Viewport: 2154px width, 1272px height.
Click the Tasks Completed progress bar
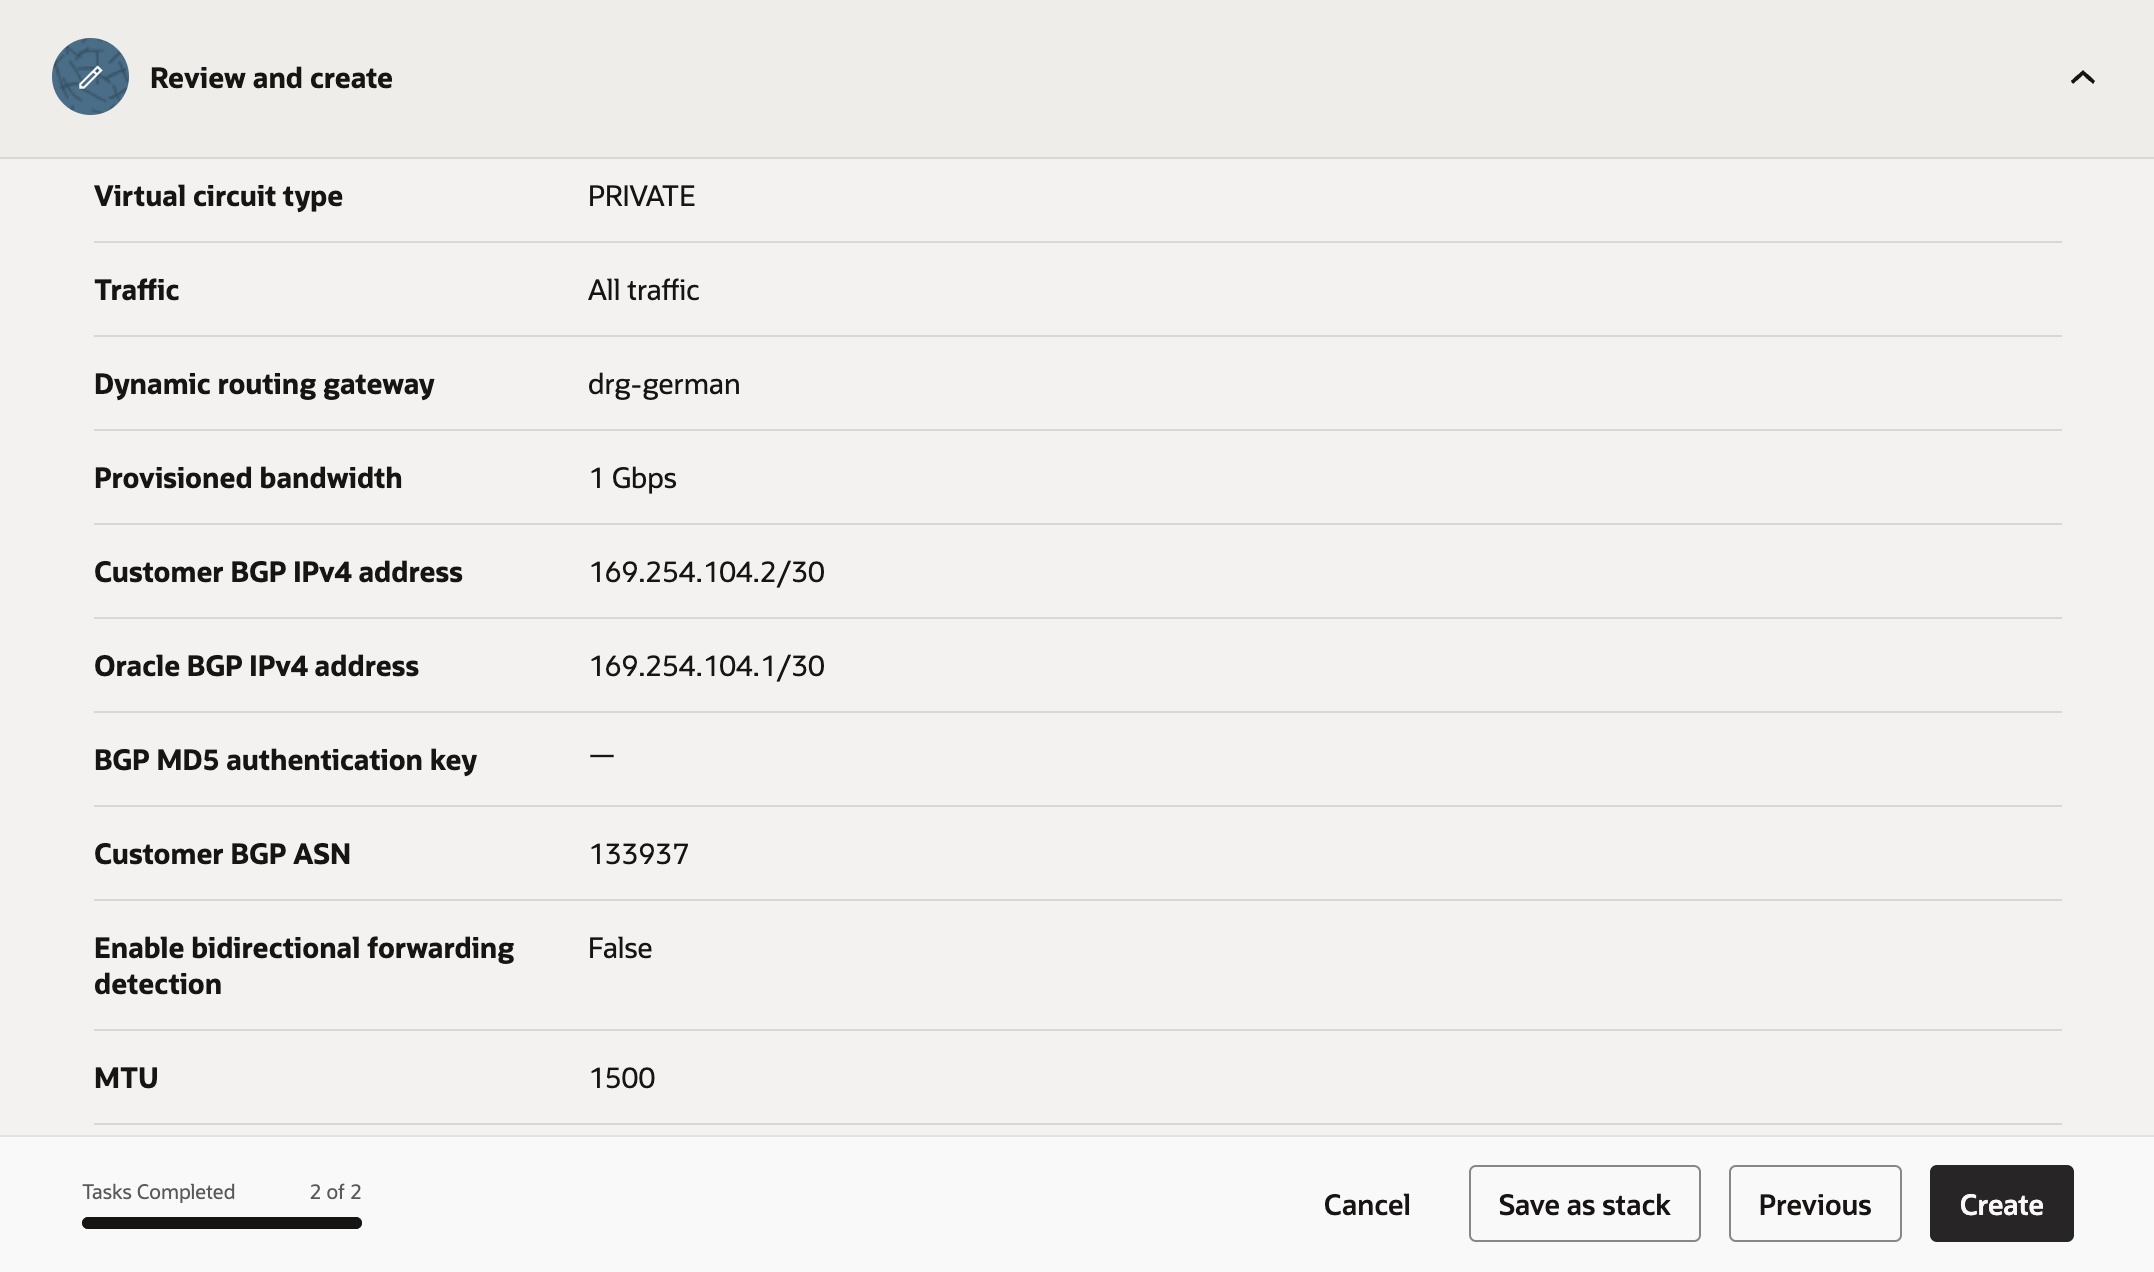222,1223
